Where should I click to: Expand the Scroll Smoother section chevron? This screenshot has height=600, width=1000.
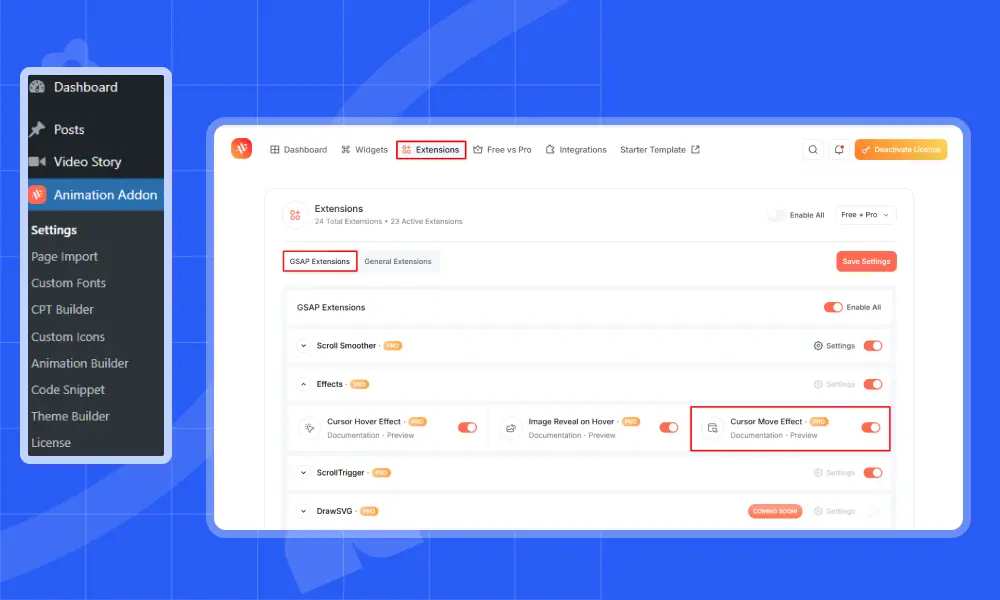pos(303,346)
